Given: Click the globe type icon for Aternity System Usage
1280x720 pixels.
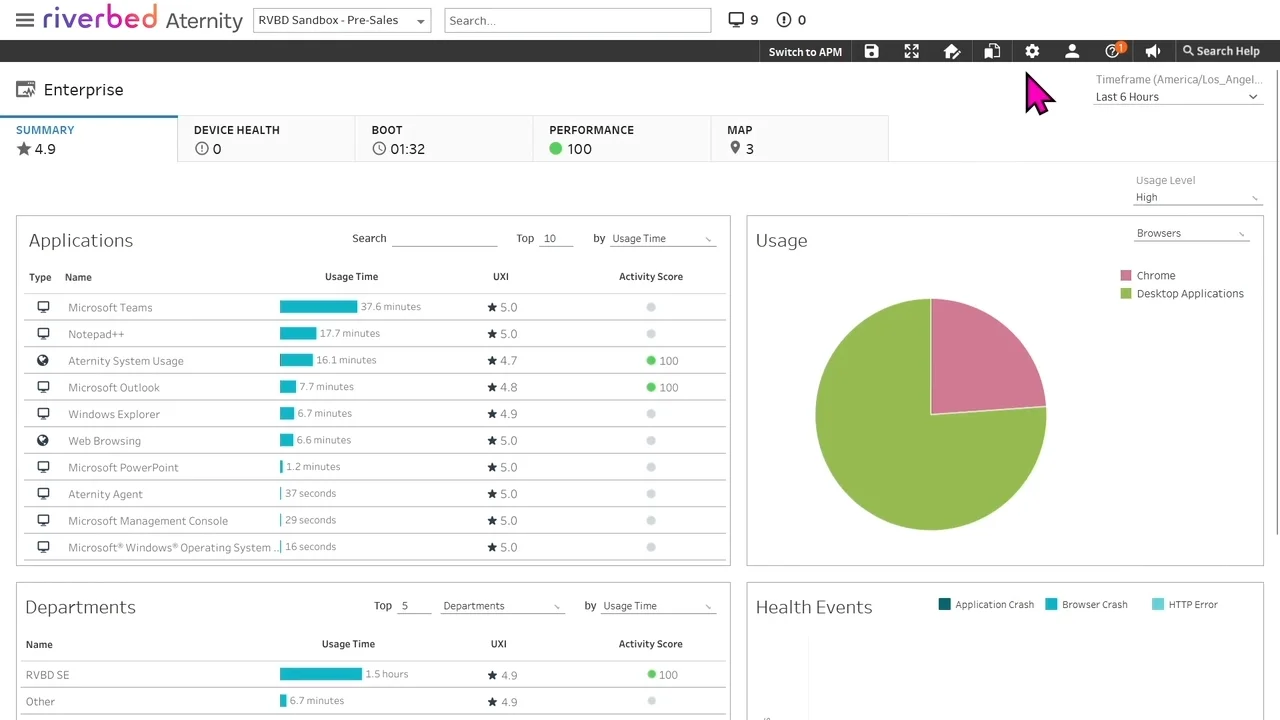Looking at the screenshot, I should (x=43, y=360).
